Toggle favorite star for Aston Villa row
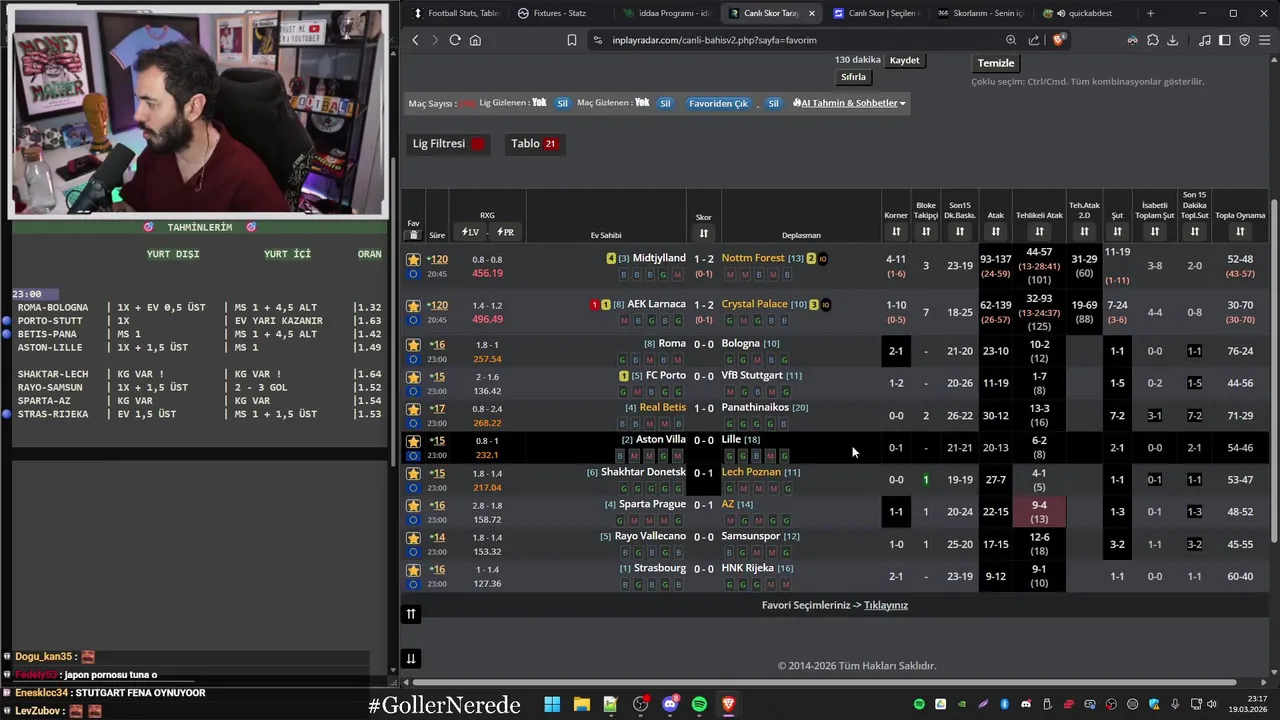This screenshot has width=1280, height=720. coord(413,441)
